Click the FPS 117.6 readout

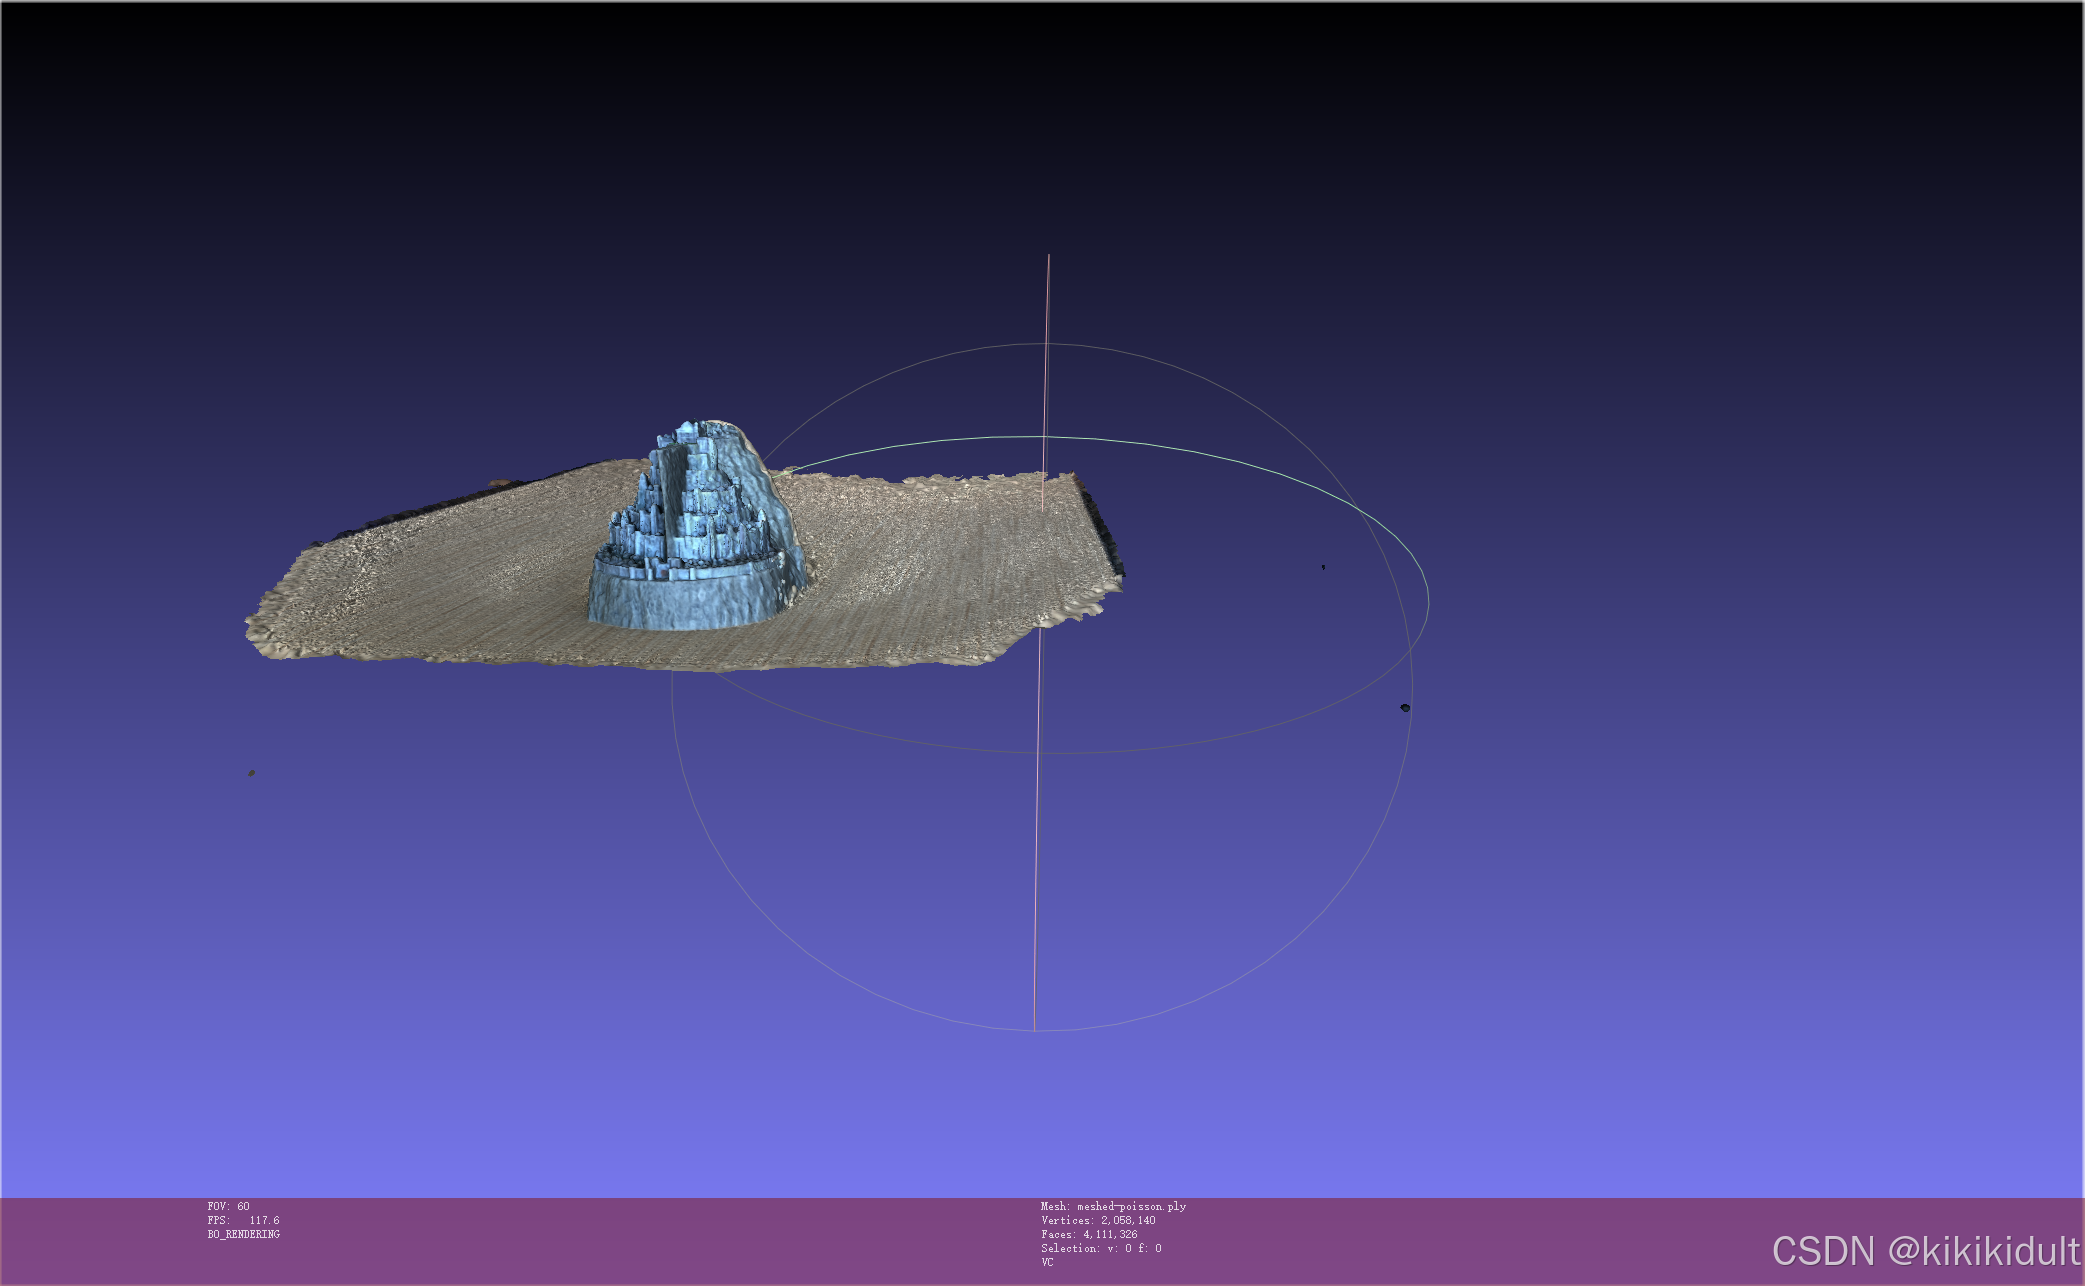tap(243, 1220)
